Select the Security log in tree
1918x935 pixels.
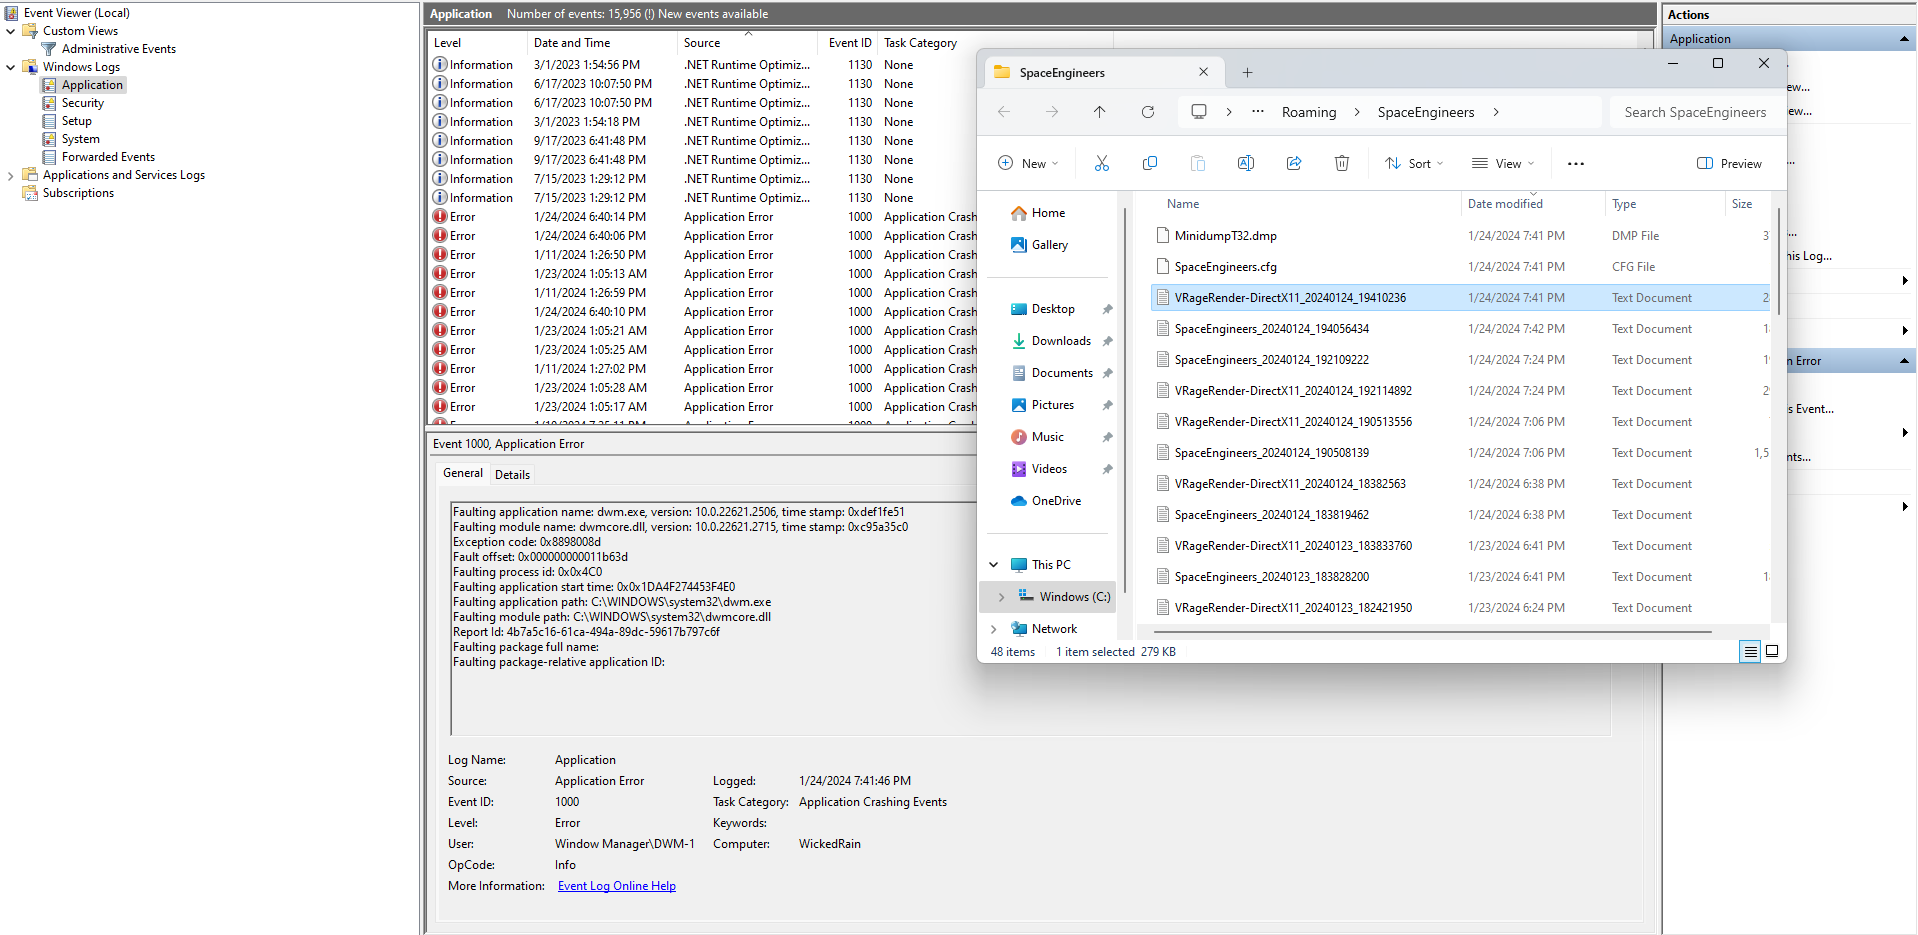click(x=82, y=103)
